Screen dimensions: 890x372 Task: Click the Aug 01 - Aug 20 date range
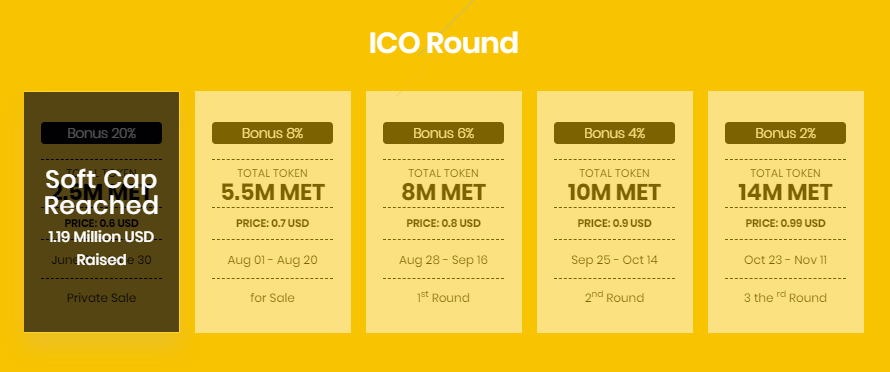tap(272, 260)
